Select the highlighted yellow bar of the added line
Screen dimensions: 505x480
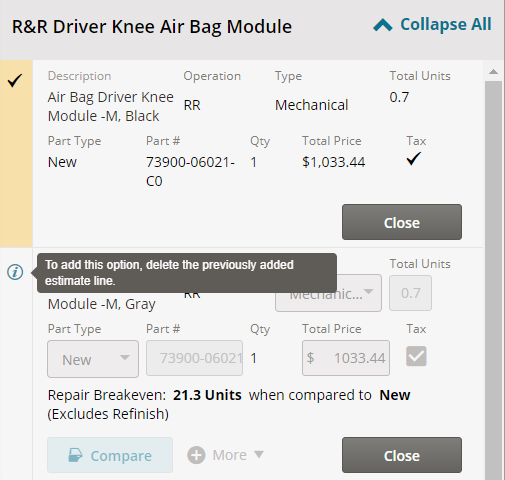click(16, 153)
